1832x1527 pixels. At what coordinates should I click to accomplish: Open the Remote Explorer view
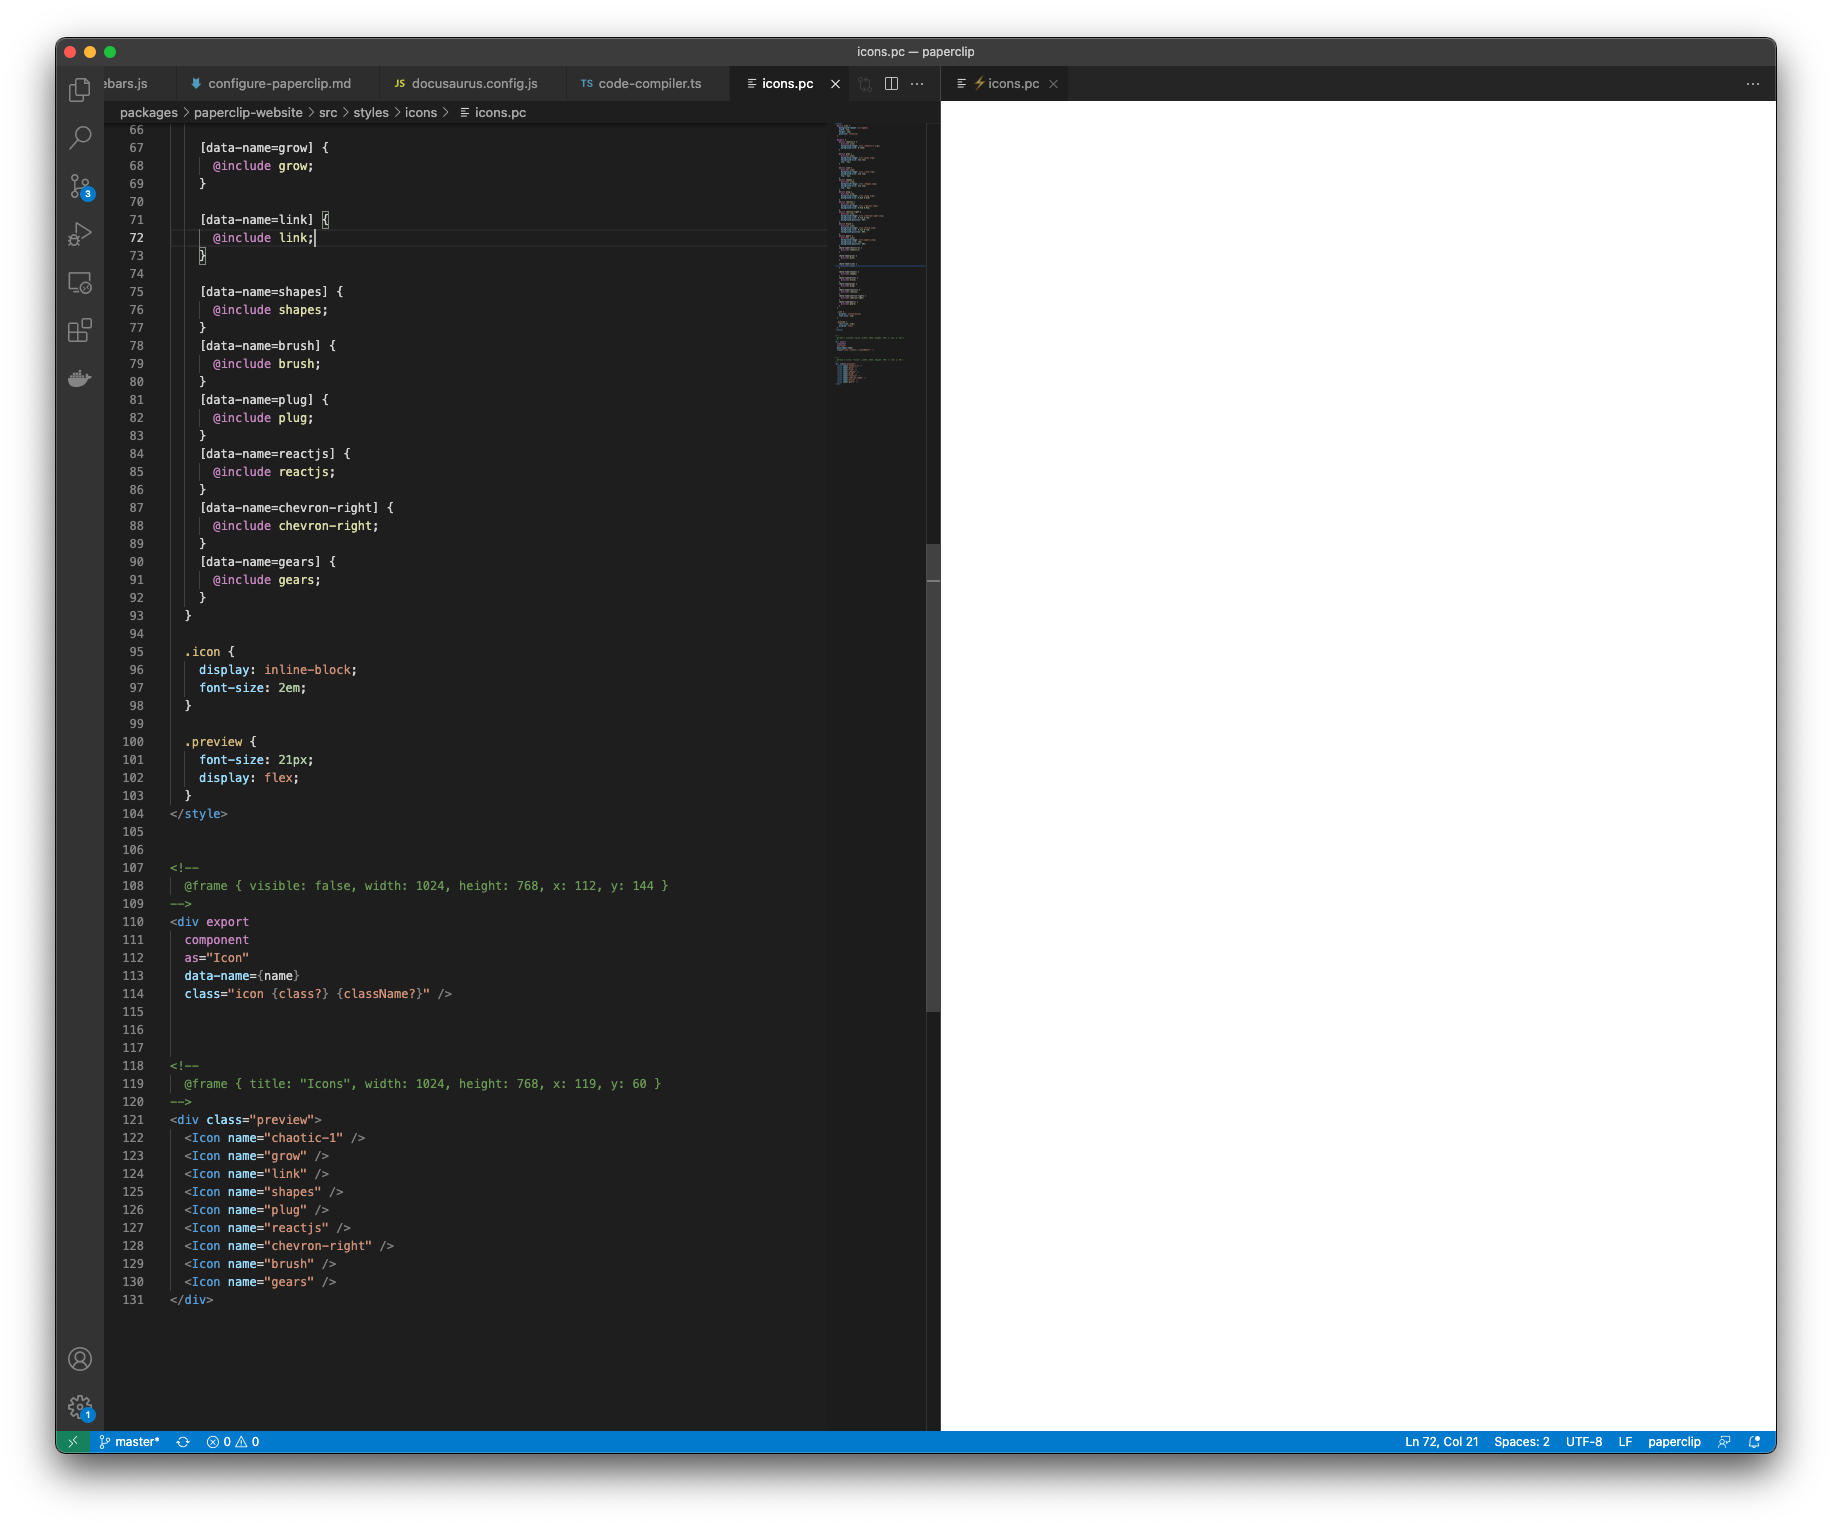pos(79,282)
